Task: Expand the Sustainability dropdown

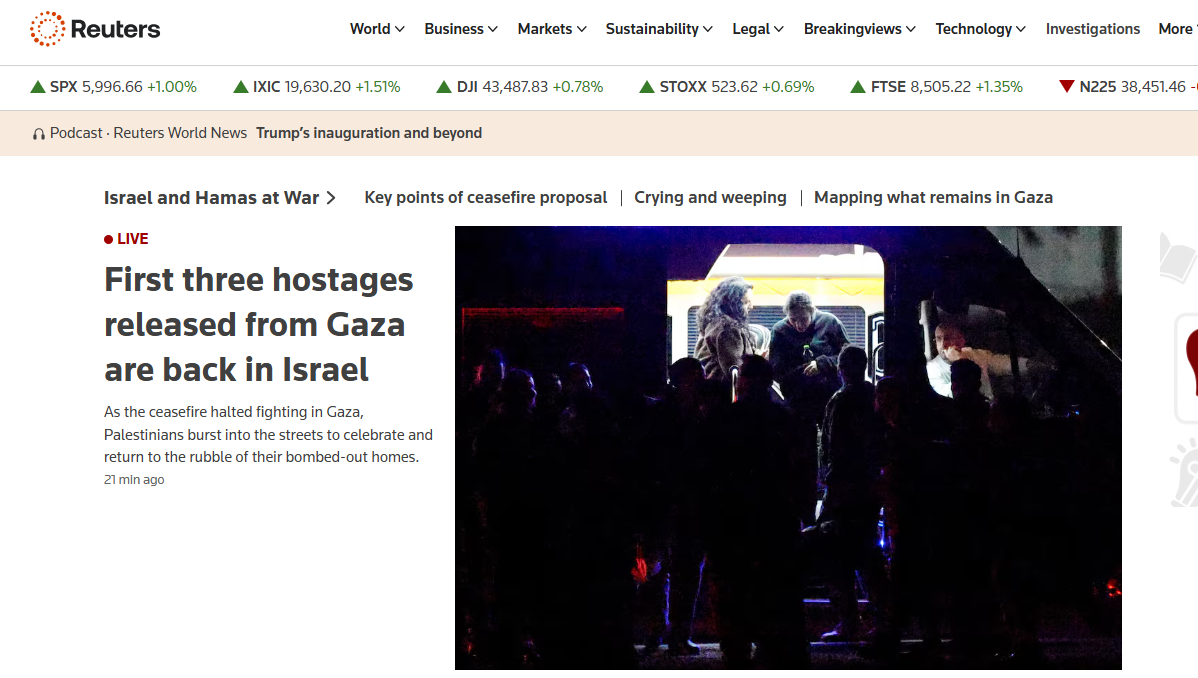Action: (659, 29)
